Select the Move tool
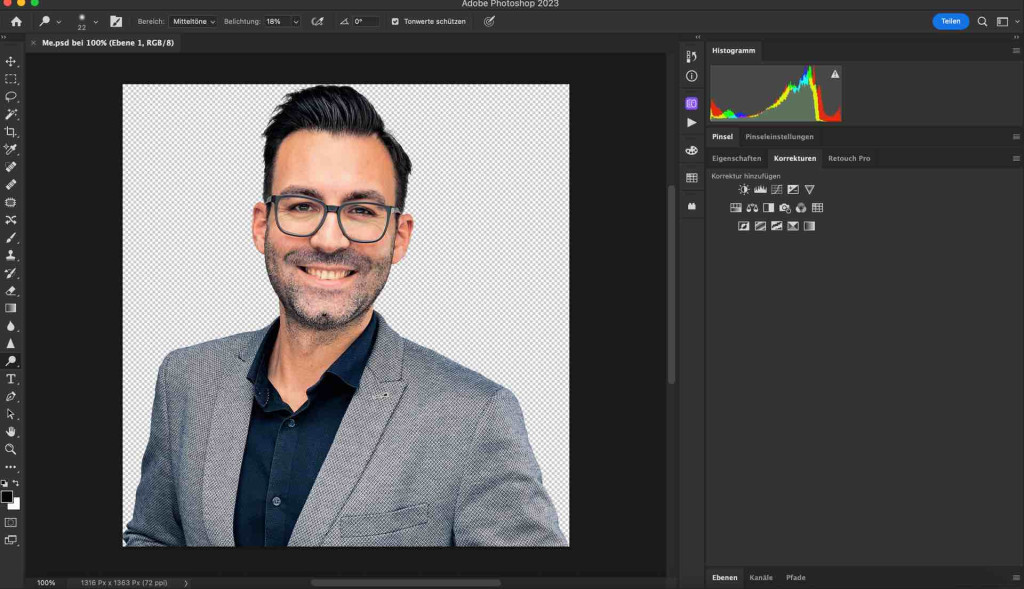This screenshot has height=589, width=1024. tap(11, 62)
